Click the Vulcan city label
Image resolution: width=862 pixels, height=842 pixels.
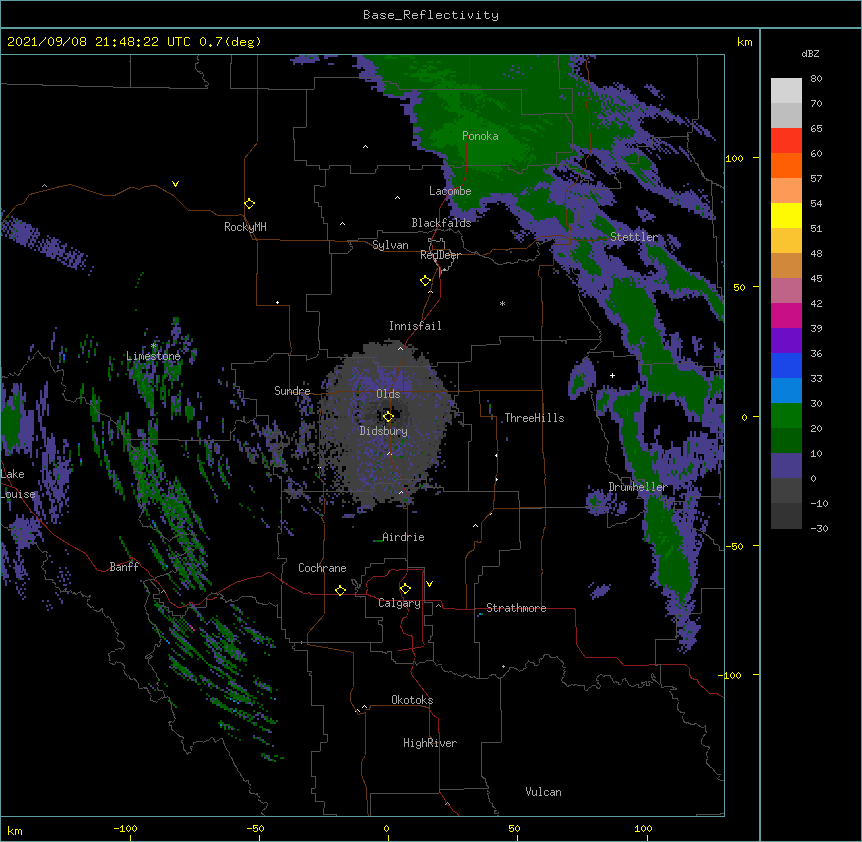(x=543, y=792)
